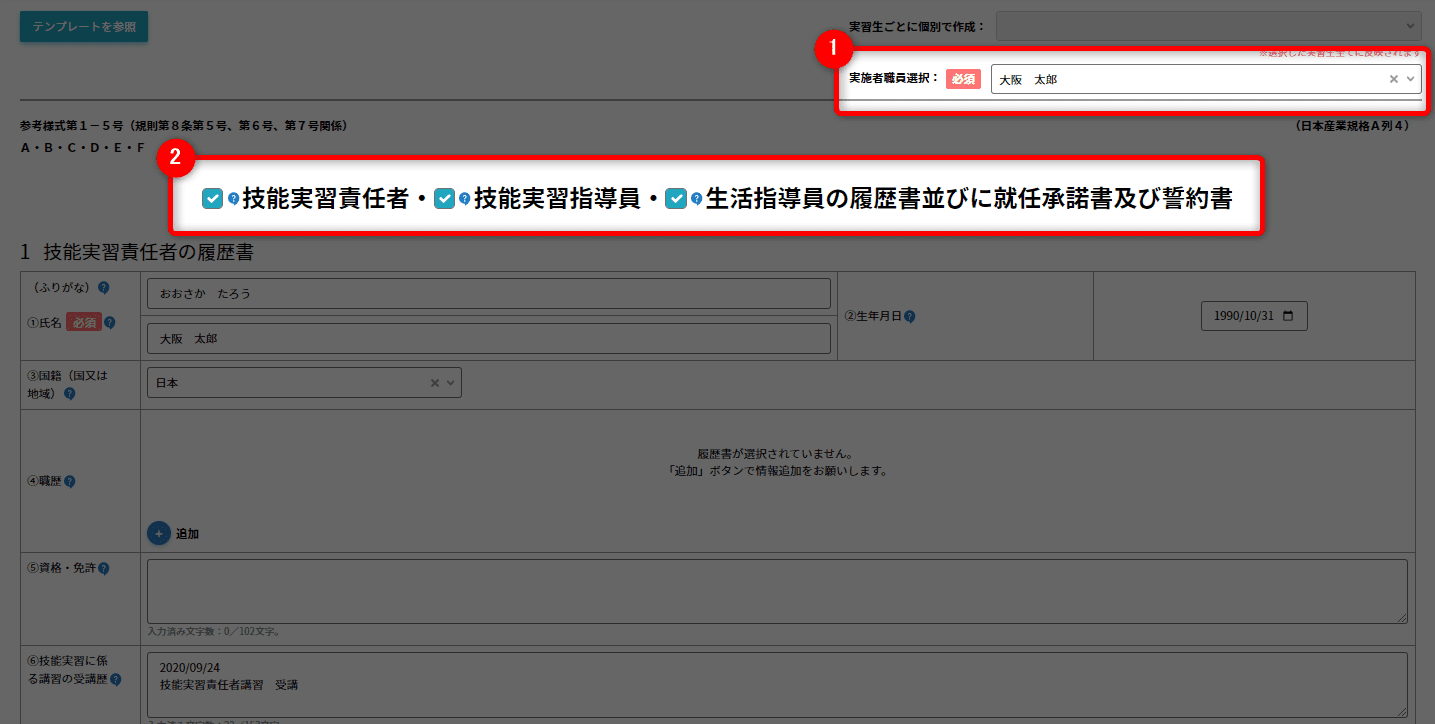Click name field 大阪 太郎

tap(488, 339)
